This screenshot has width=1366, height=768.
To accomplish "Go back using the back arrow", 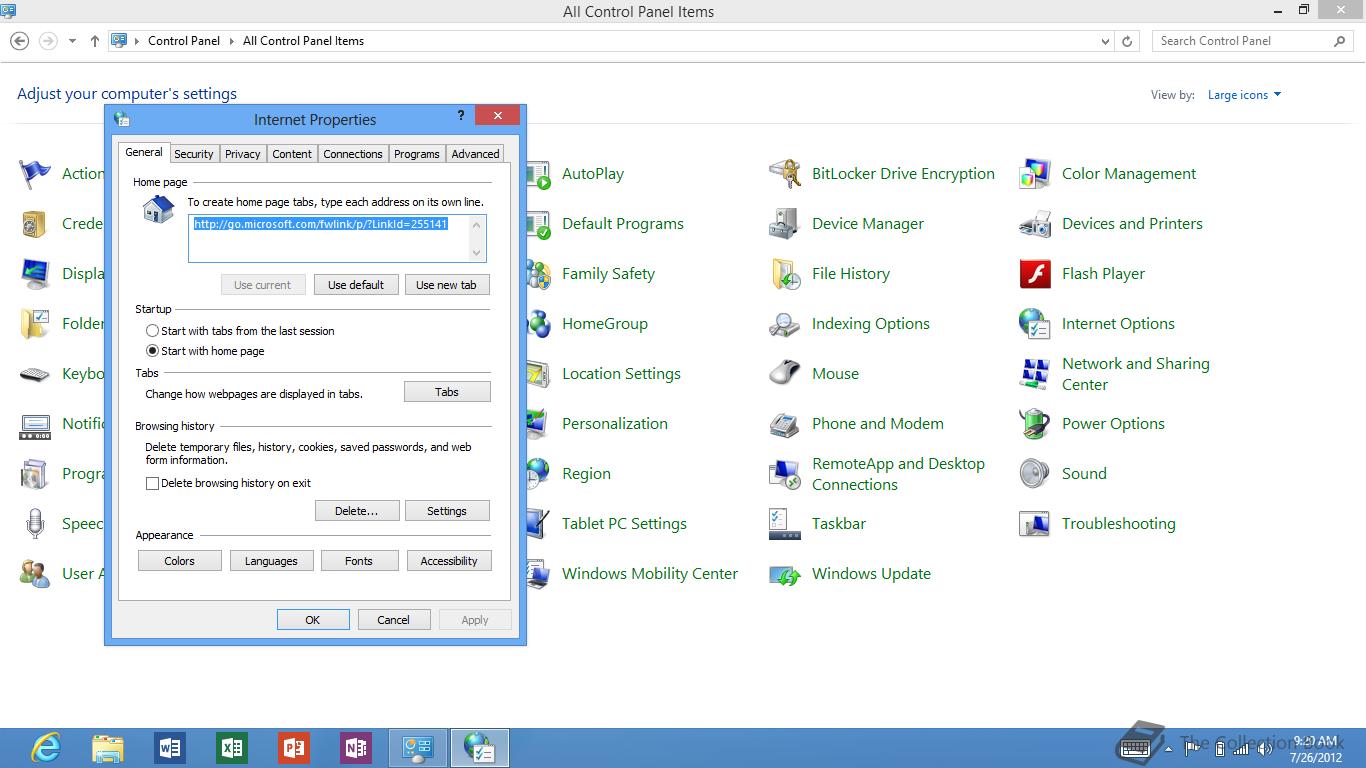I will [20, 41].
